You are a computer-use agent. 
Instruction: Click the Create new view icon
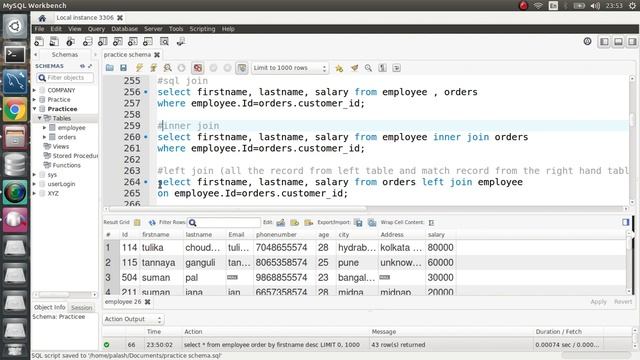tap(118, 42)
